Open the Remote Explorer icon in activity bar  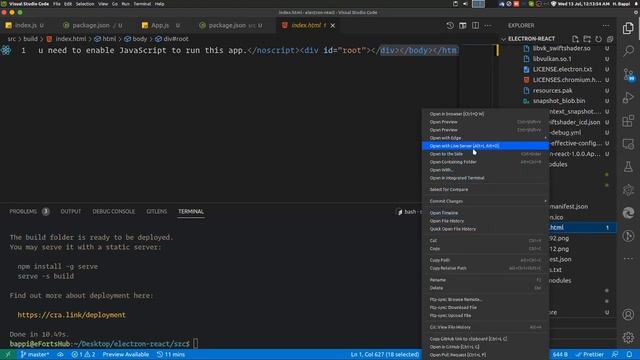coord(628,144)
